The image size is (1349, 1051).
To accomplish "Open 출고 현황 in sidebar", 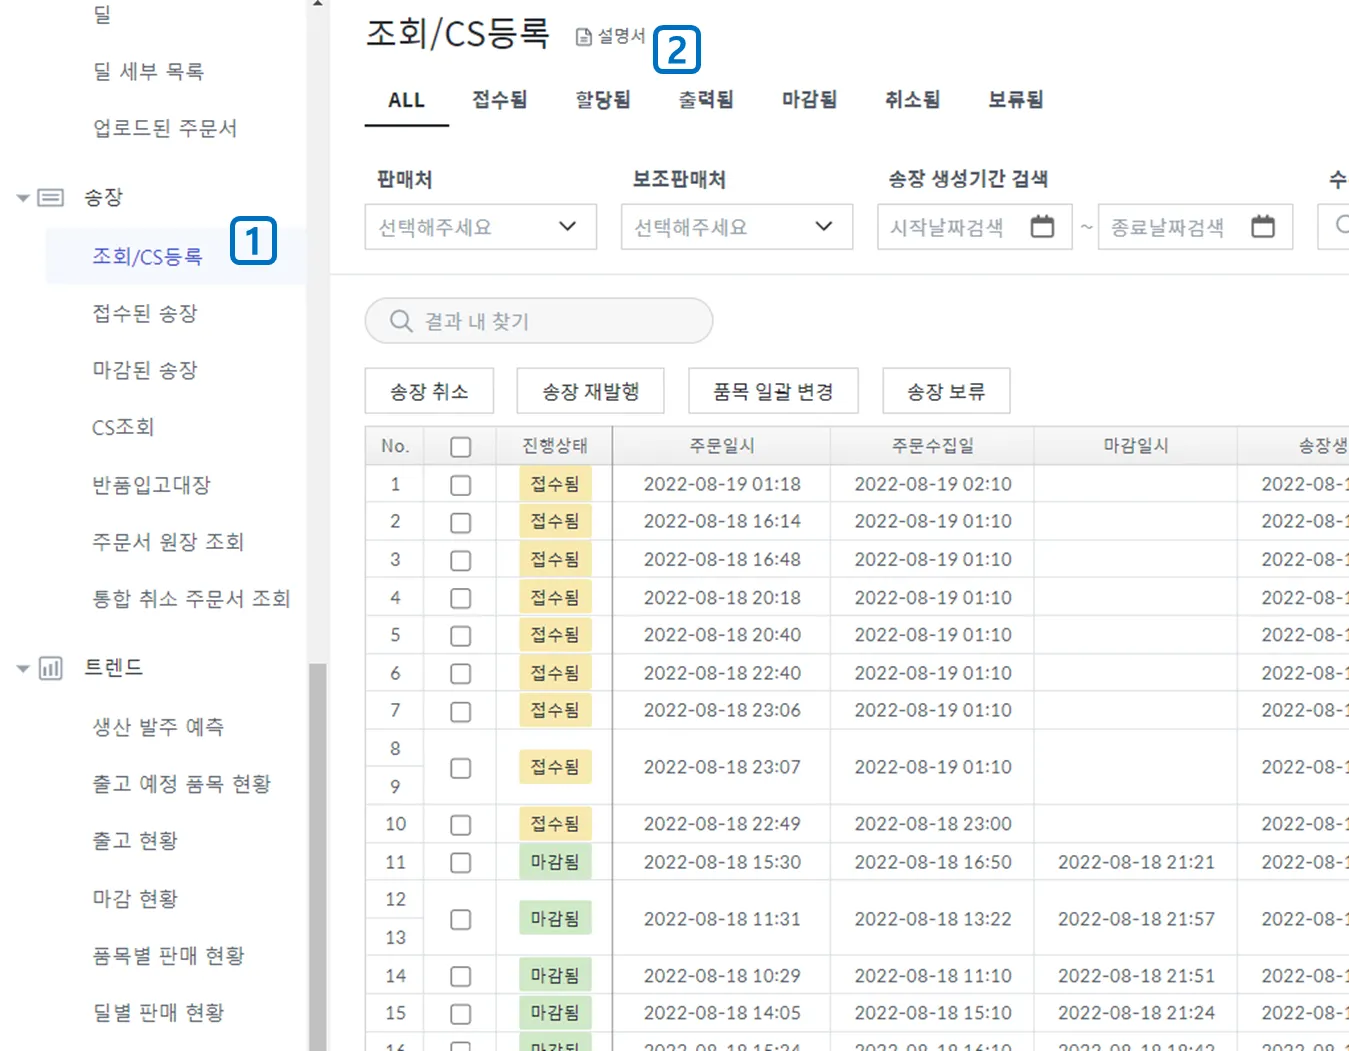I will click(135, 841).
